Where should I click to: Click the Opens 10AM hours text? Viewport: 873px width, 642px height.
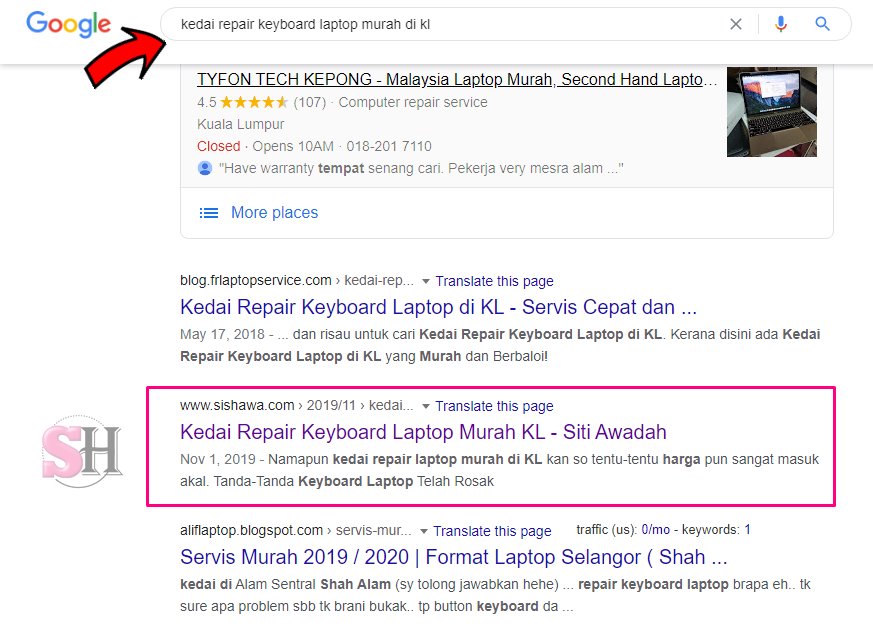tap(293, 146)
